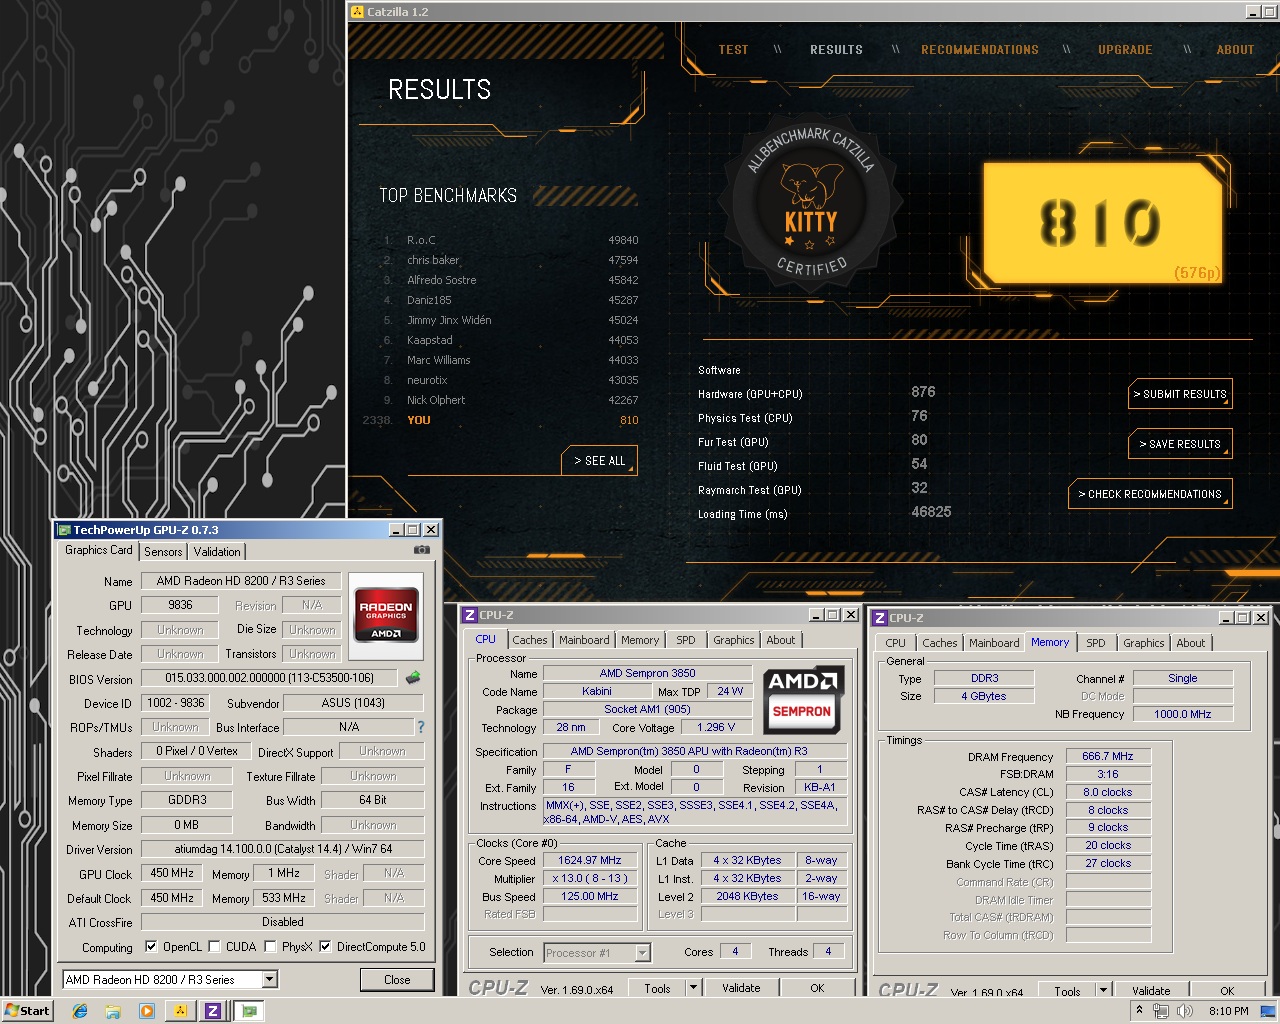Click the Radeon Graphics logo in GPU-Z

click(x=386, y=614)
